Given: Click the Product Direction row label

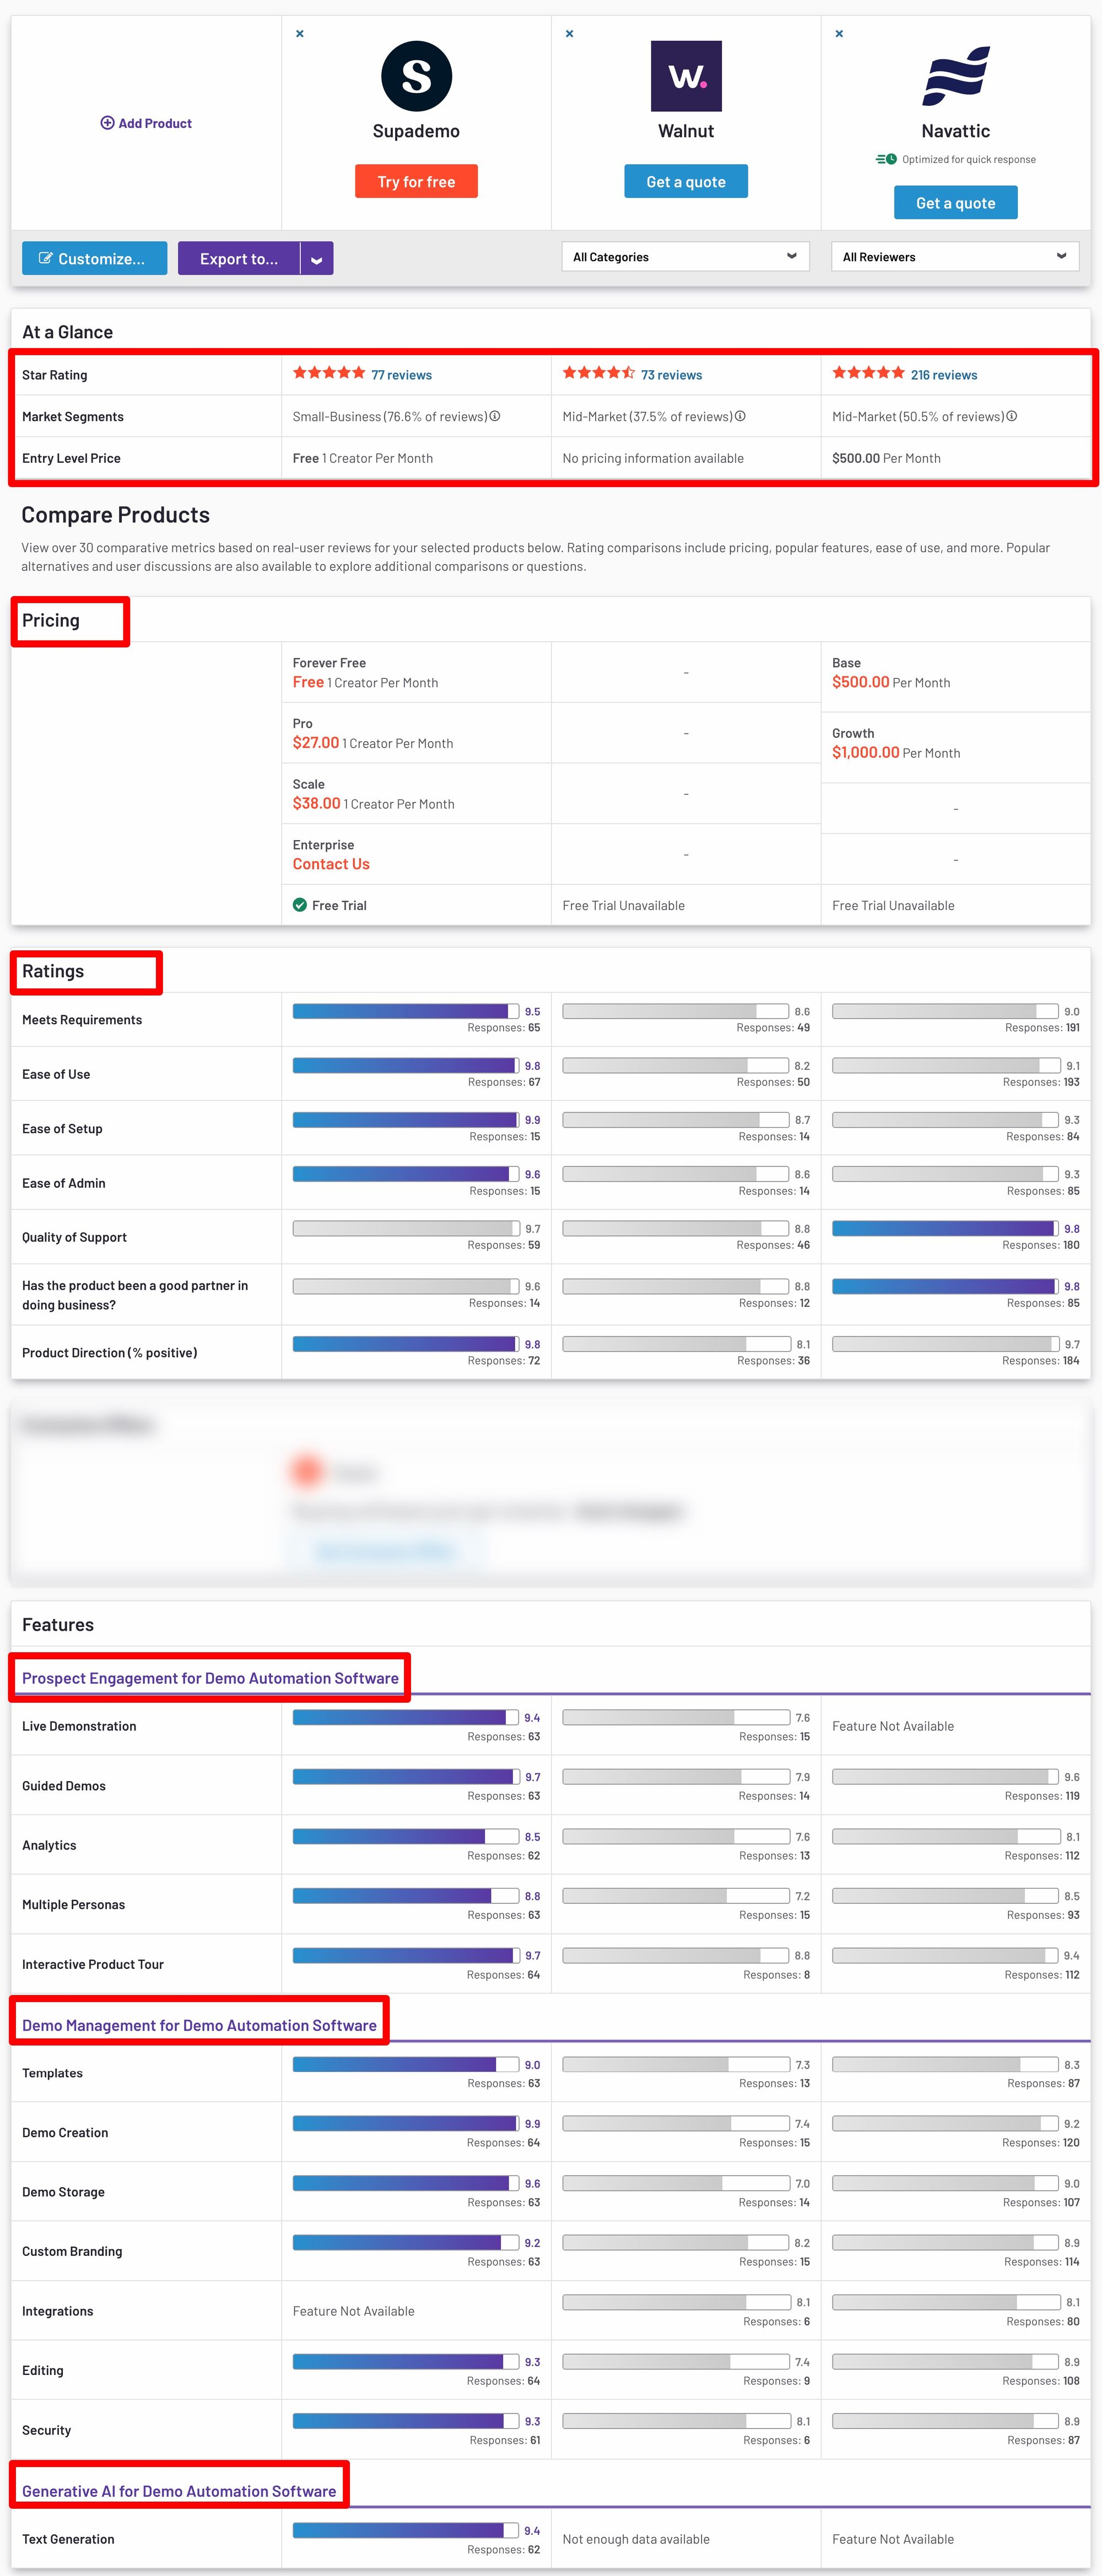Looking at the screenshot, I should (110, 1353).
